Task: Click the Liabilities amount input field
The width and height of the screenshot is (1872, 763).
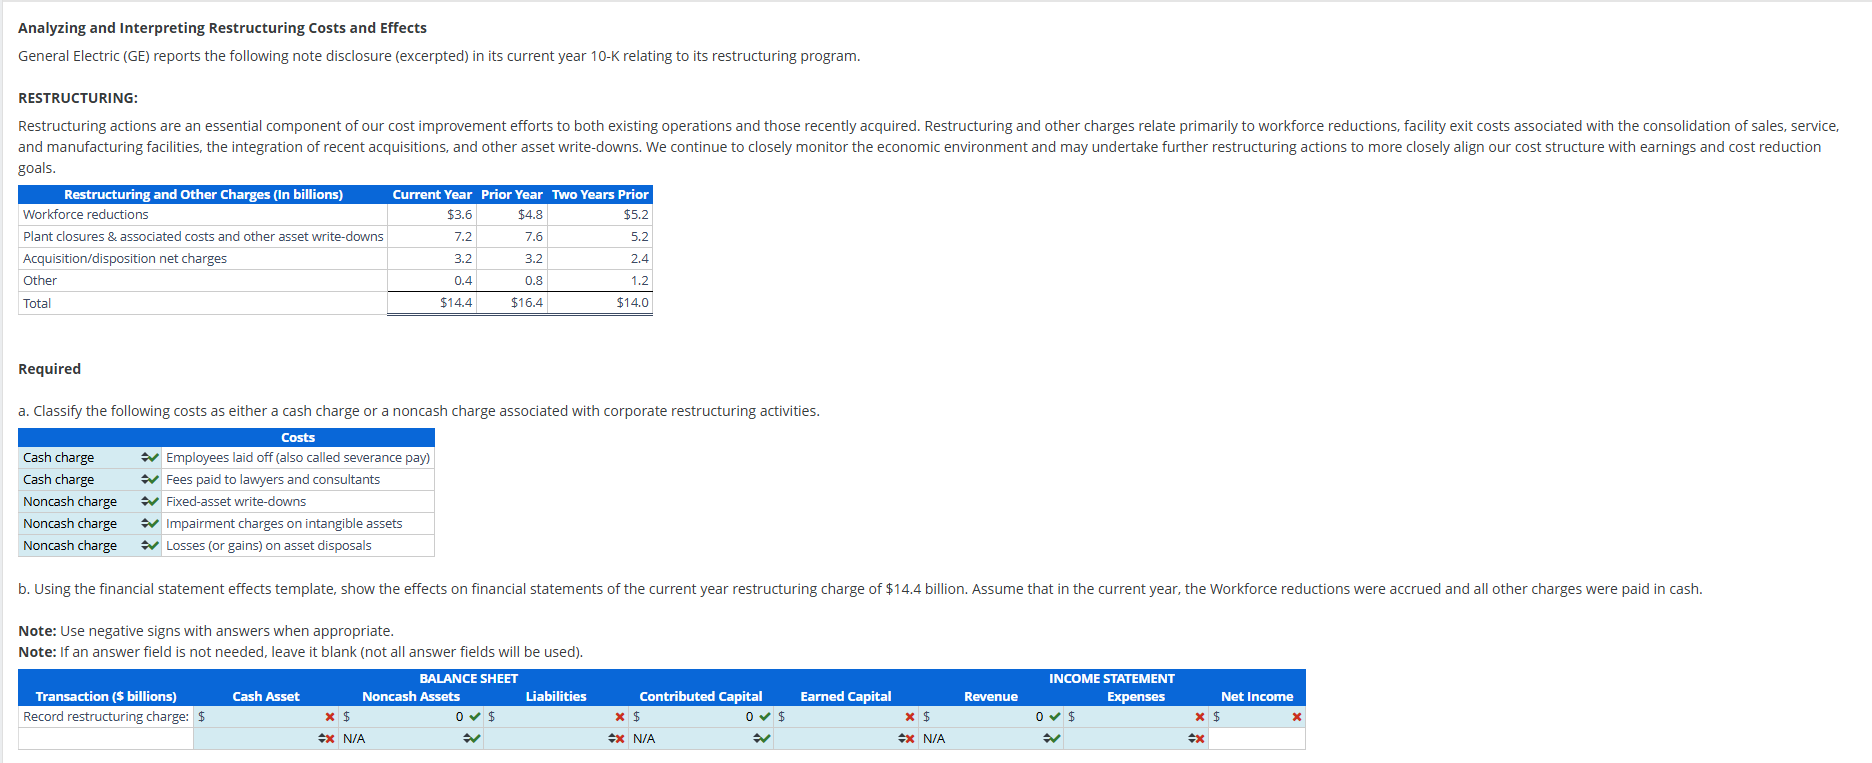Action: [x=554, y=716]
